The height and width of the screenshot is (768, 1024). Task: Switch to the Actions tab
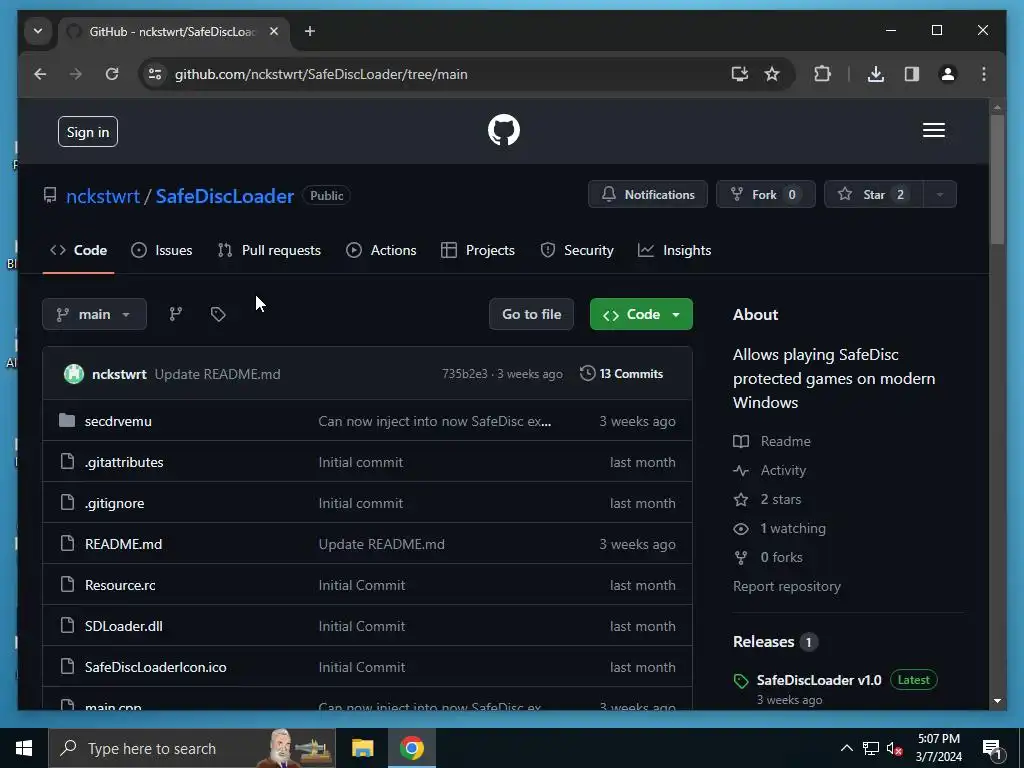pyautogui.click(x=381, y=250)
